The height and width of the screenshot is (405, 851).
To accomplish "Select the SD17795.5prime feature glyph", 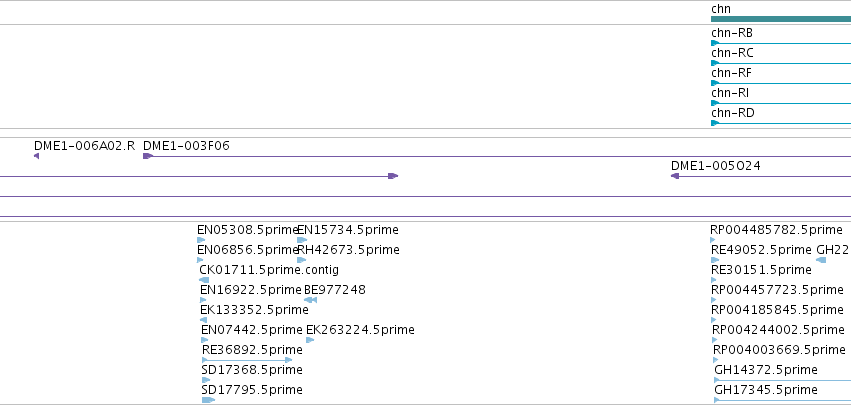I will [208, 400].
